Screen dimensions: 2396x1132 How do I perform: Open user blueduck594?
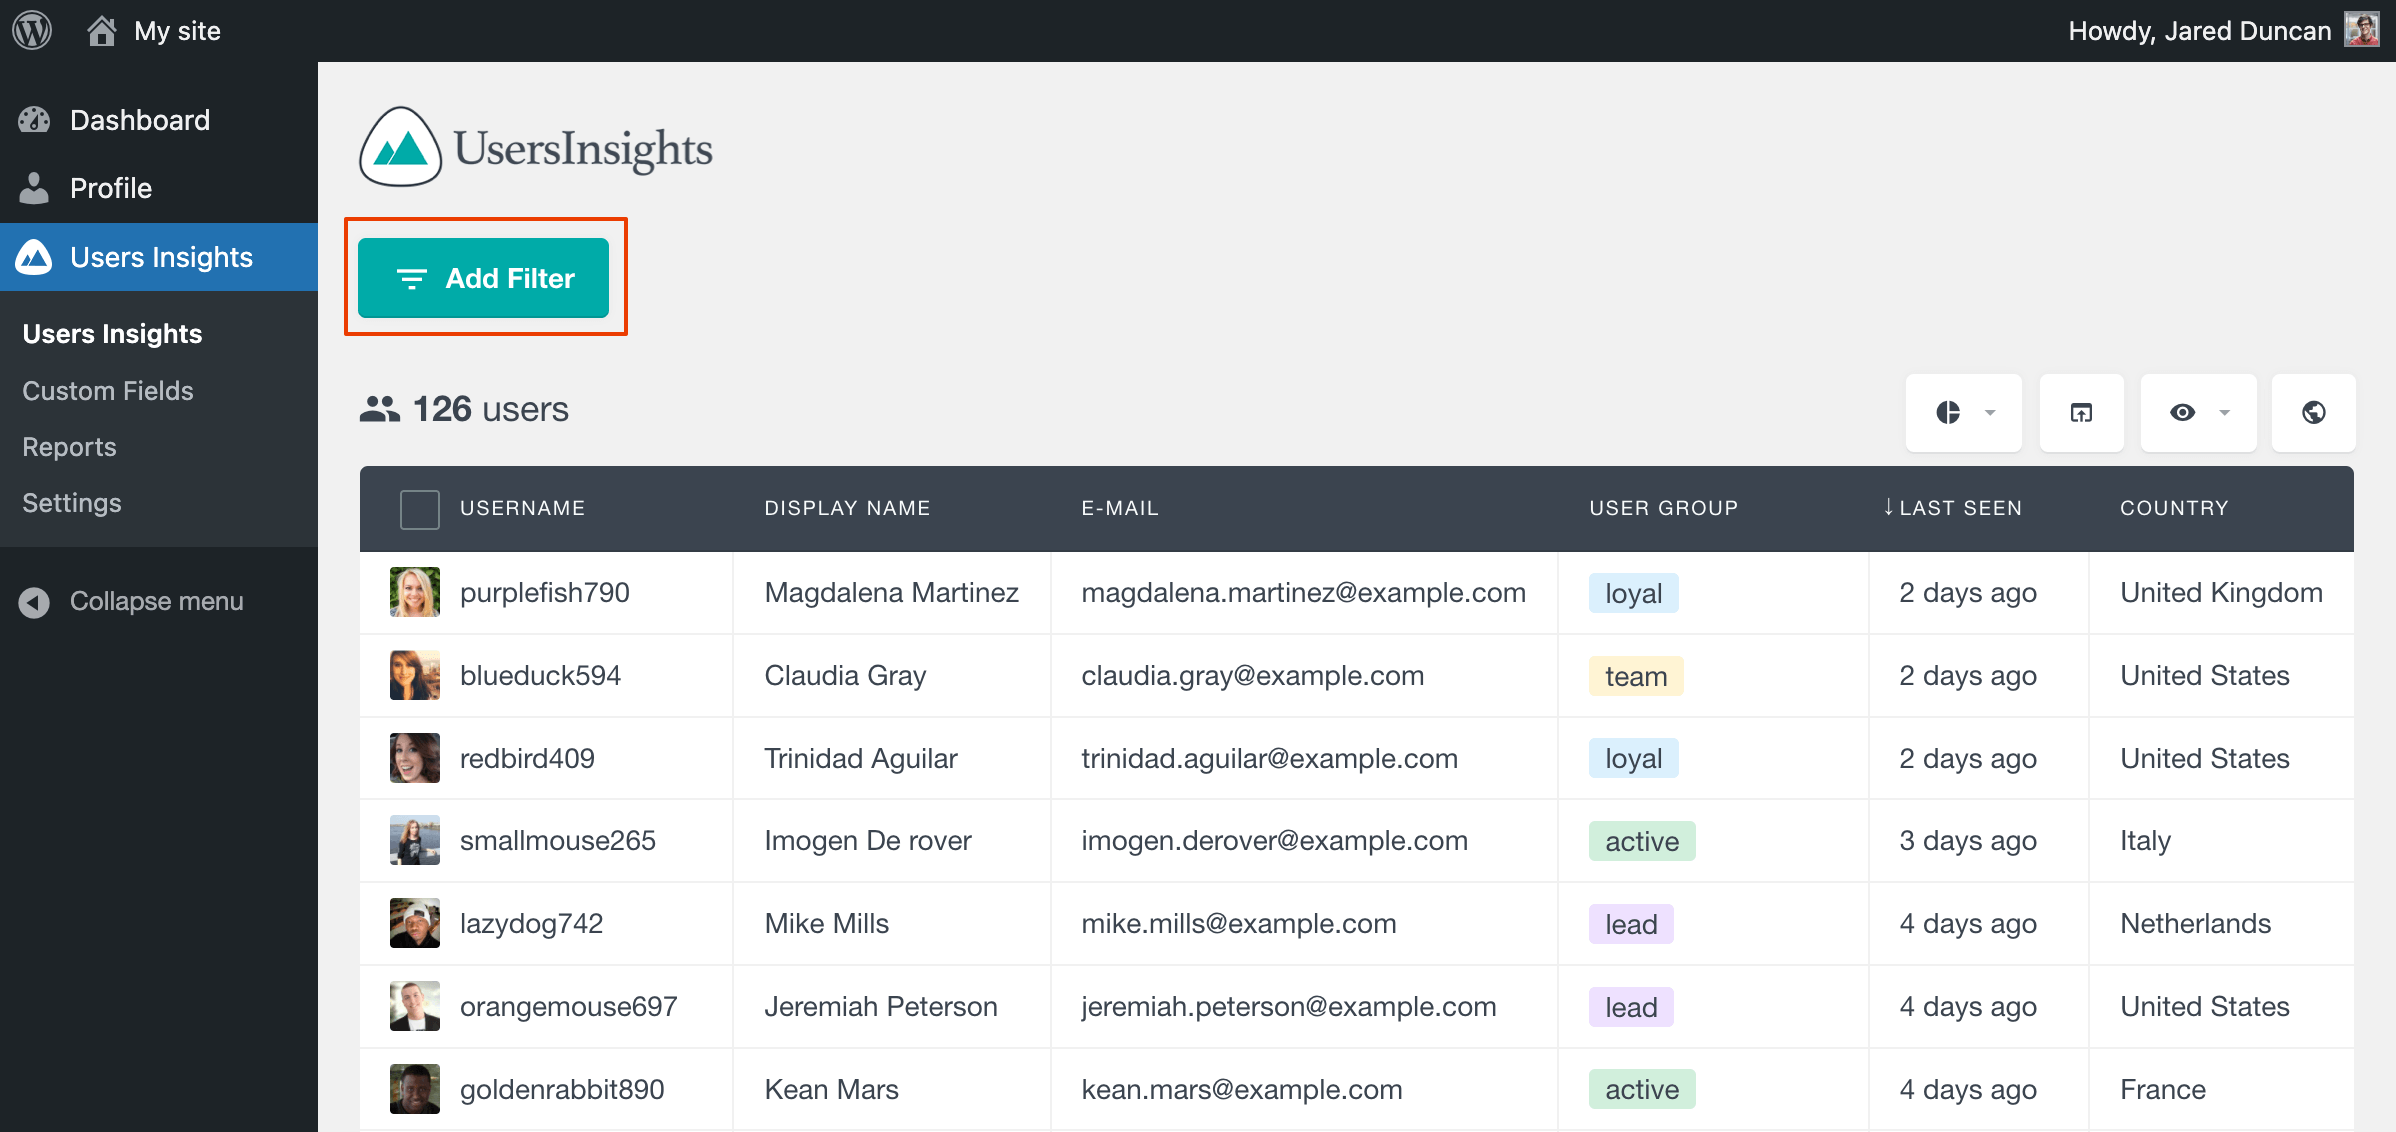540,675
